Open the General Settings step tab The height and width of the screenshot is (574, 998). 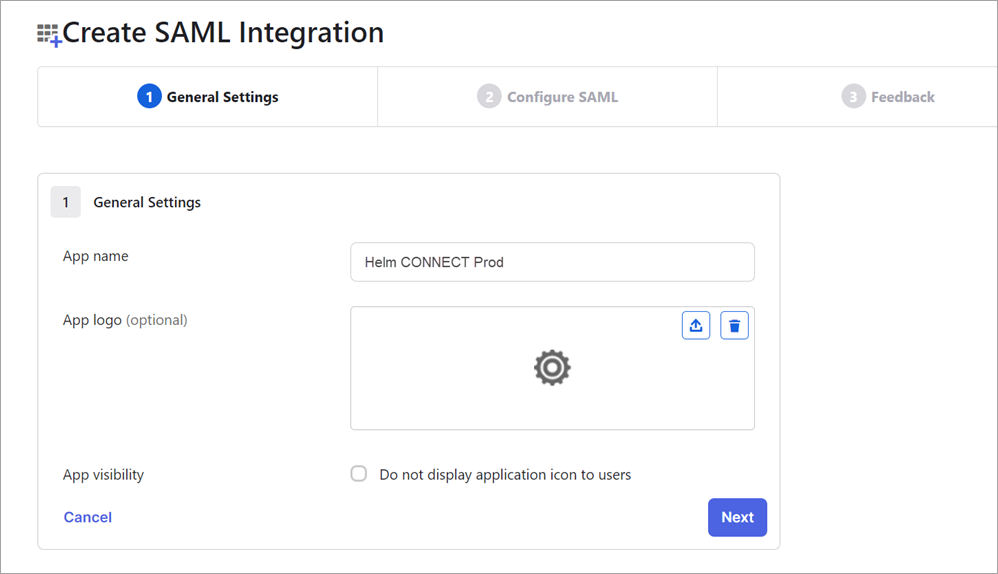[207, 97]
